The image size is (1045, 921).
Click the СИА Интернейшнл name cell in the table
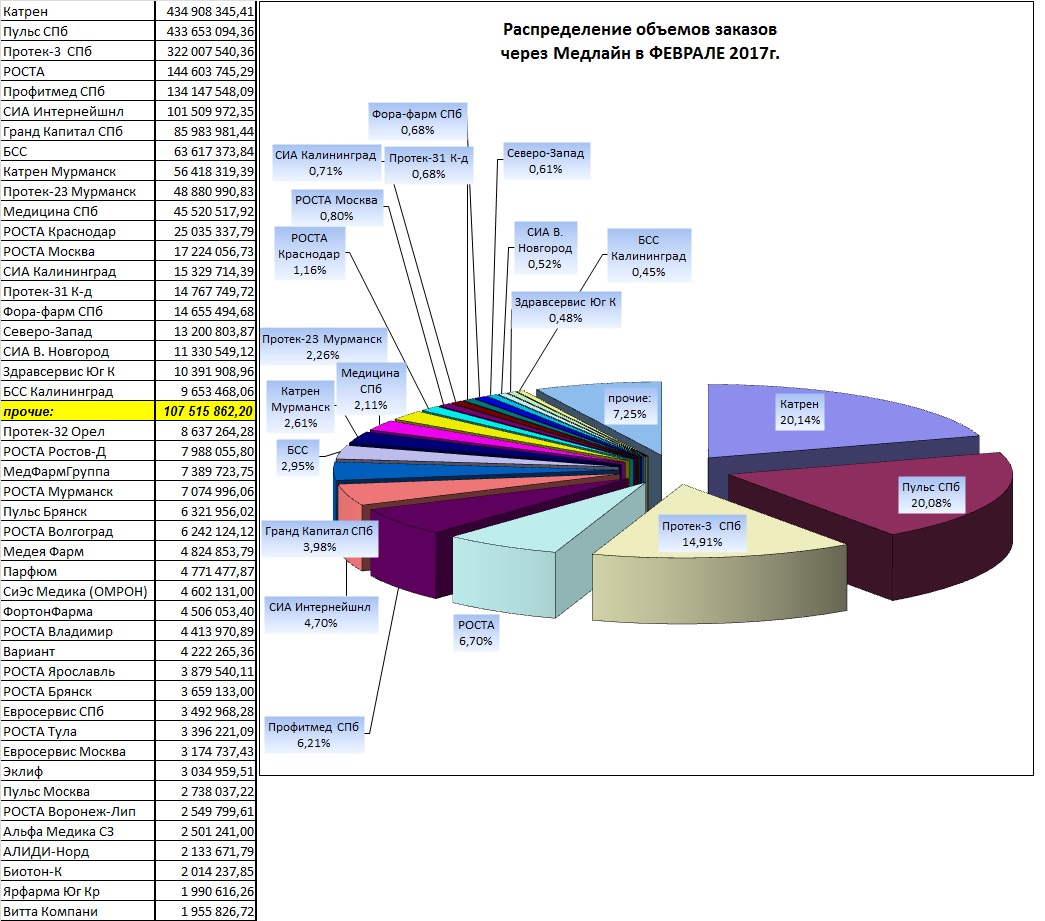77,111
